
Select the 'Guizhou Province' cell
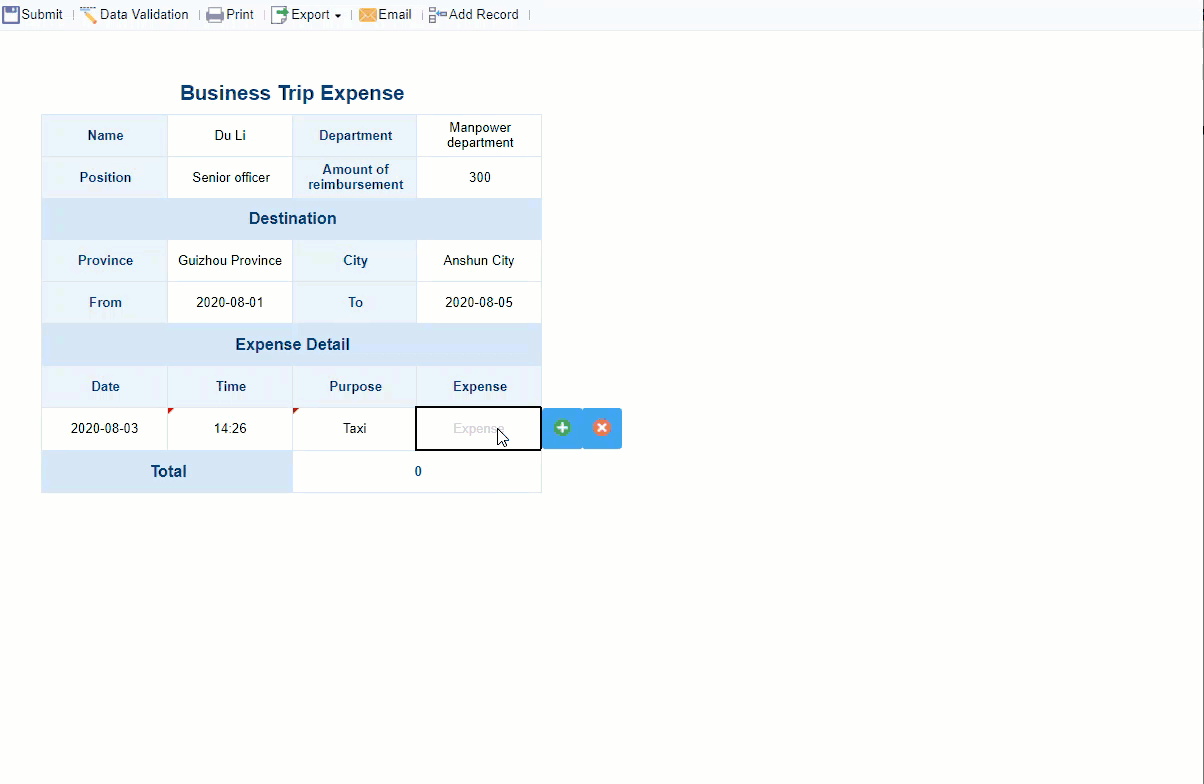point(230,260)
